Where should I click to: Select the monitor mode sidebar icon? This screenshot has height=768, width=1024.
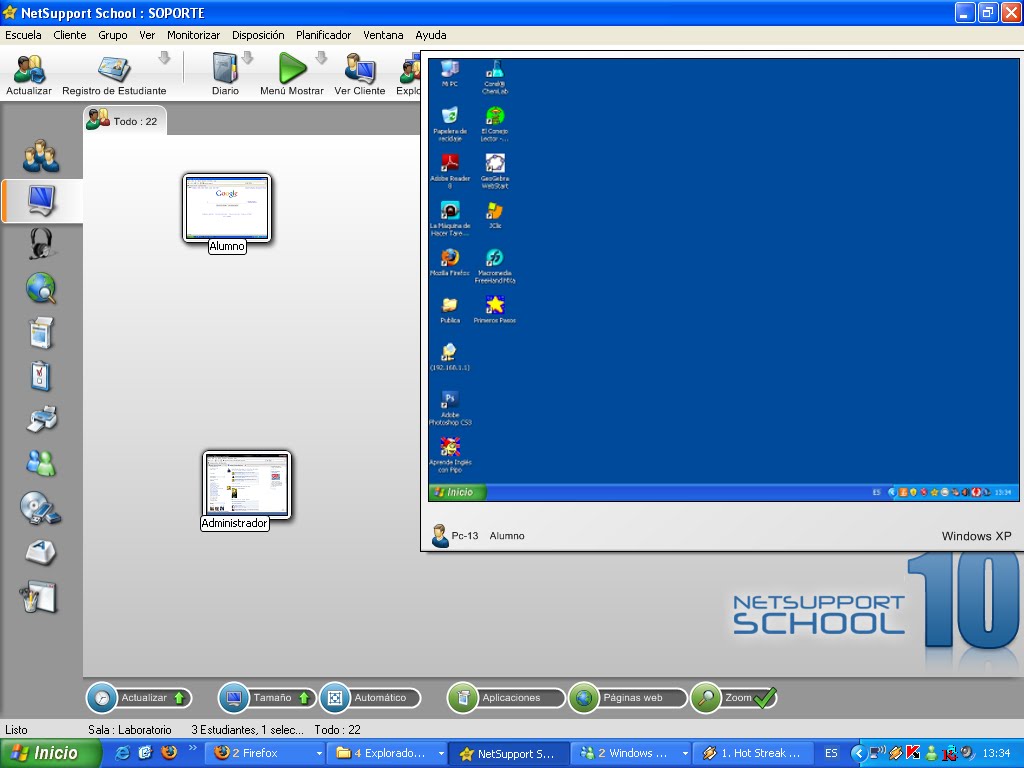[x=42, y=200]
